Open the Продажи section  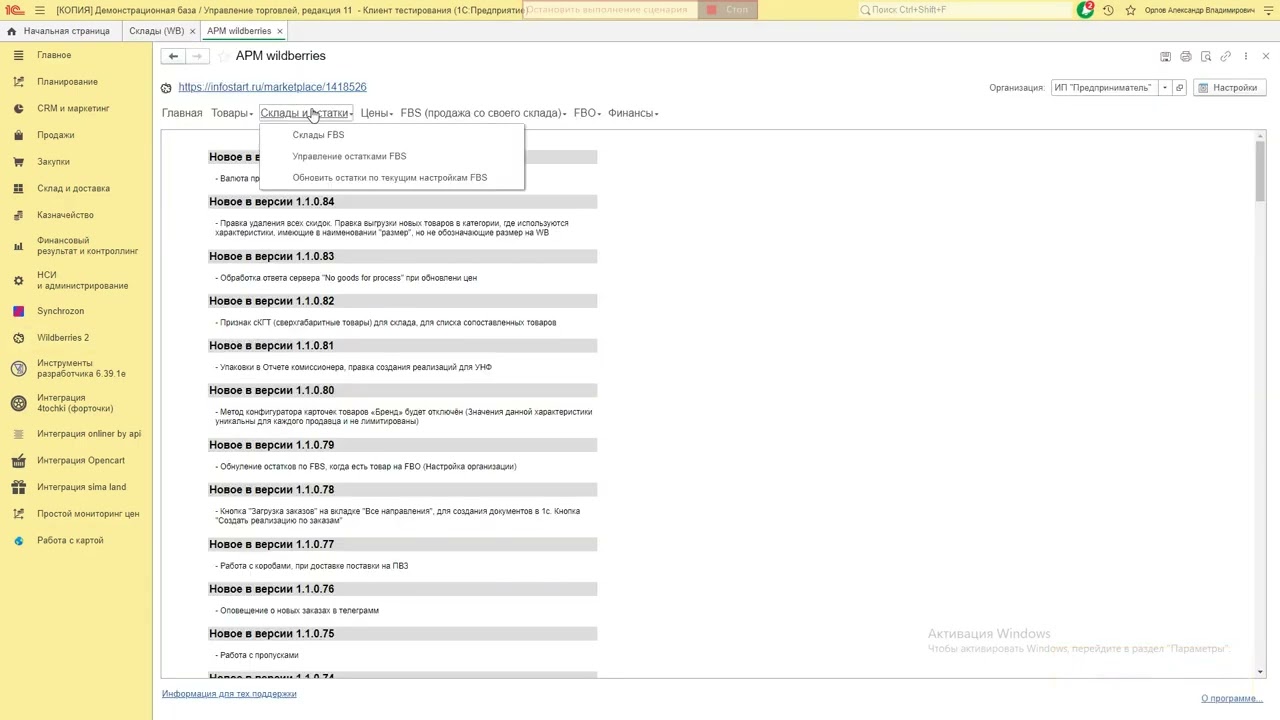pyautogui.click(x=56, y=135)
